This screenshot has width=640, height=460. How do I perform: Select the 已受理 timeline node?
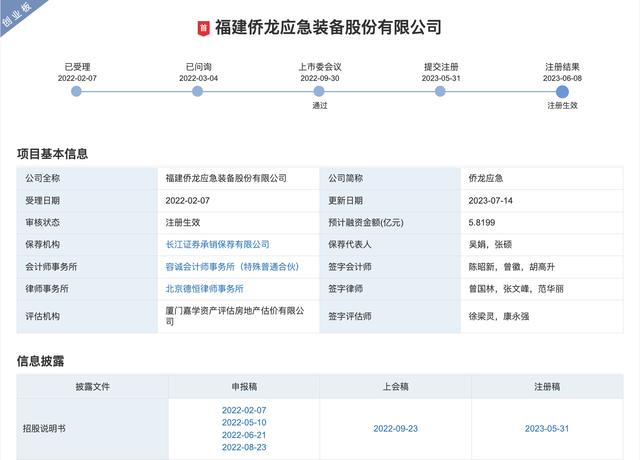pyautogui.click(x=76, y=91)
